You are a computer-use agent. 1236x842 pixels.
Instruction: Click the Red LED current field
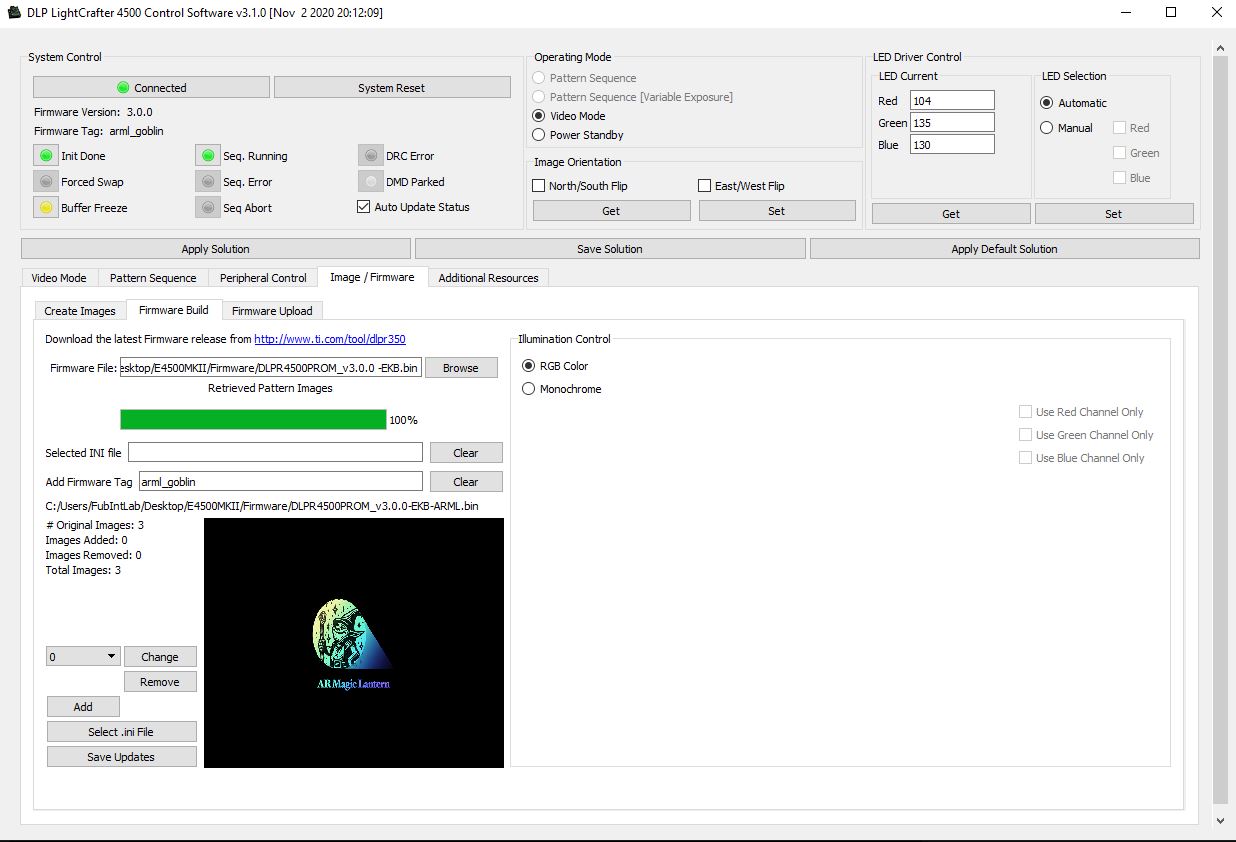tap(952, 100)
